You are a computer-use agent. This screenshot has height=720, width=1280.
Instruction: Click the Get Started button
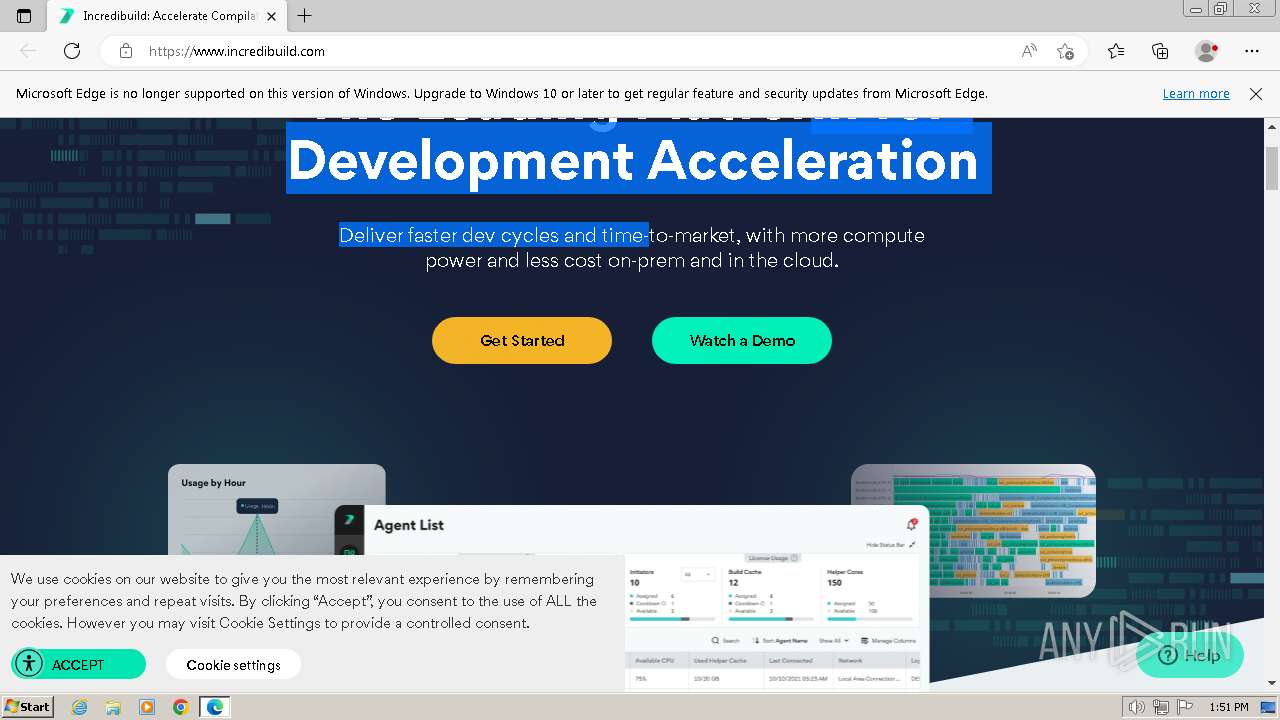pos(522,340)
